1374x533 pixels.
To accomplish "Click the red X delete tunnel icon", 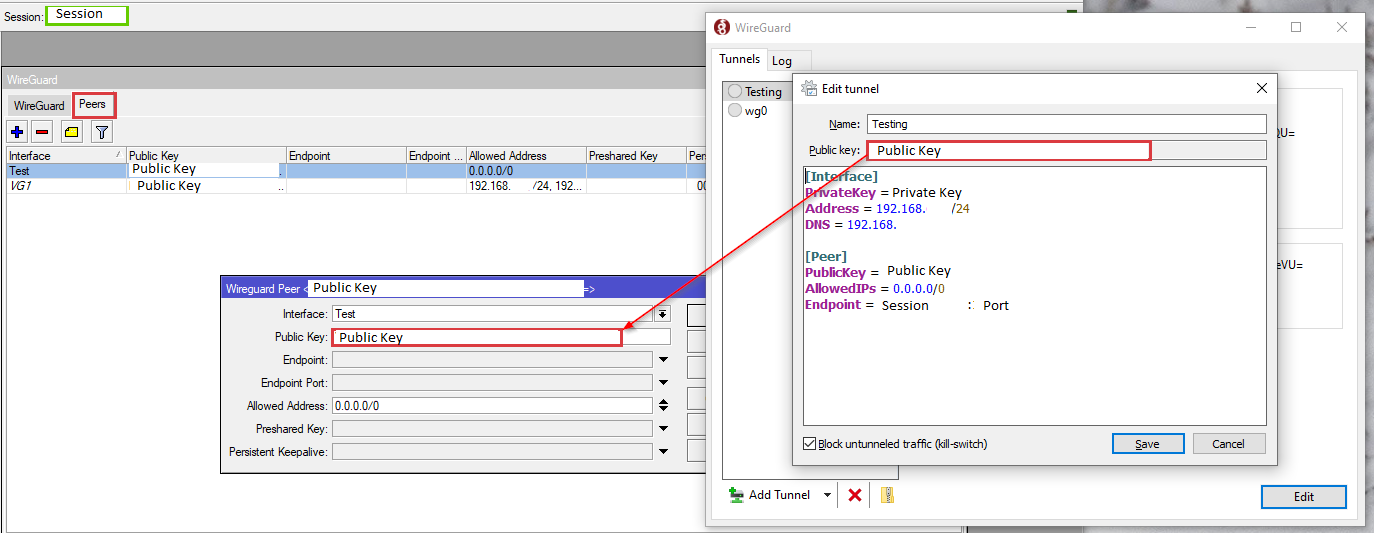I will point(855,495).
